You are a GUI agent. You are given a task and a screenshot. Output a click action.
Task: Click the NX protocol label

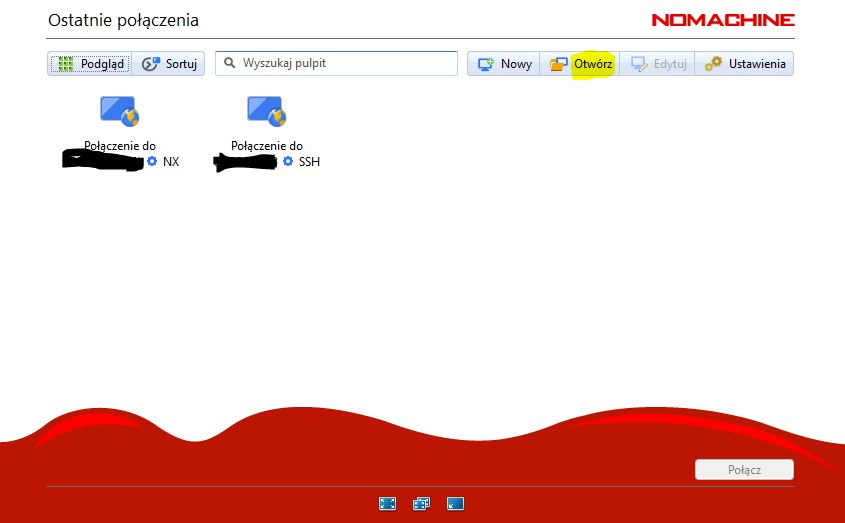click(171, 161)
